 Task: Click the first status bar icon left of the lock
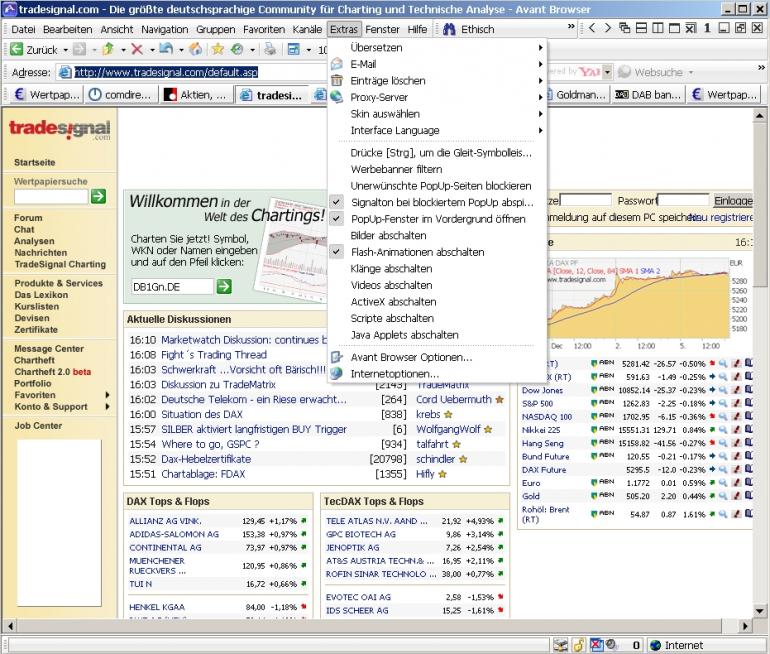[561, 645]
